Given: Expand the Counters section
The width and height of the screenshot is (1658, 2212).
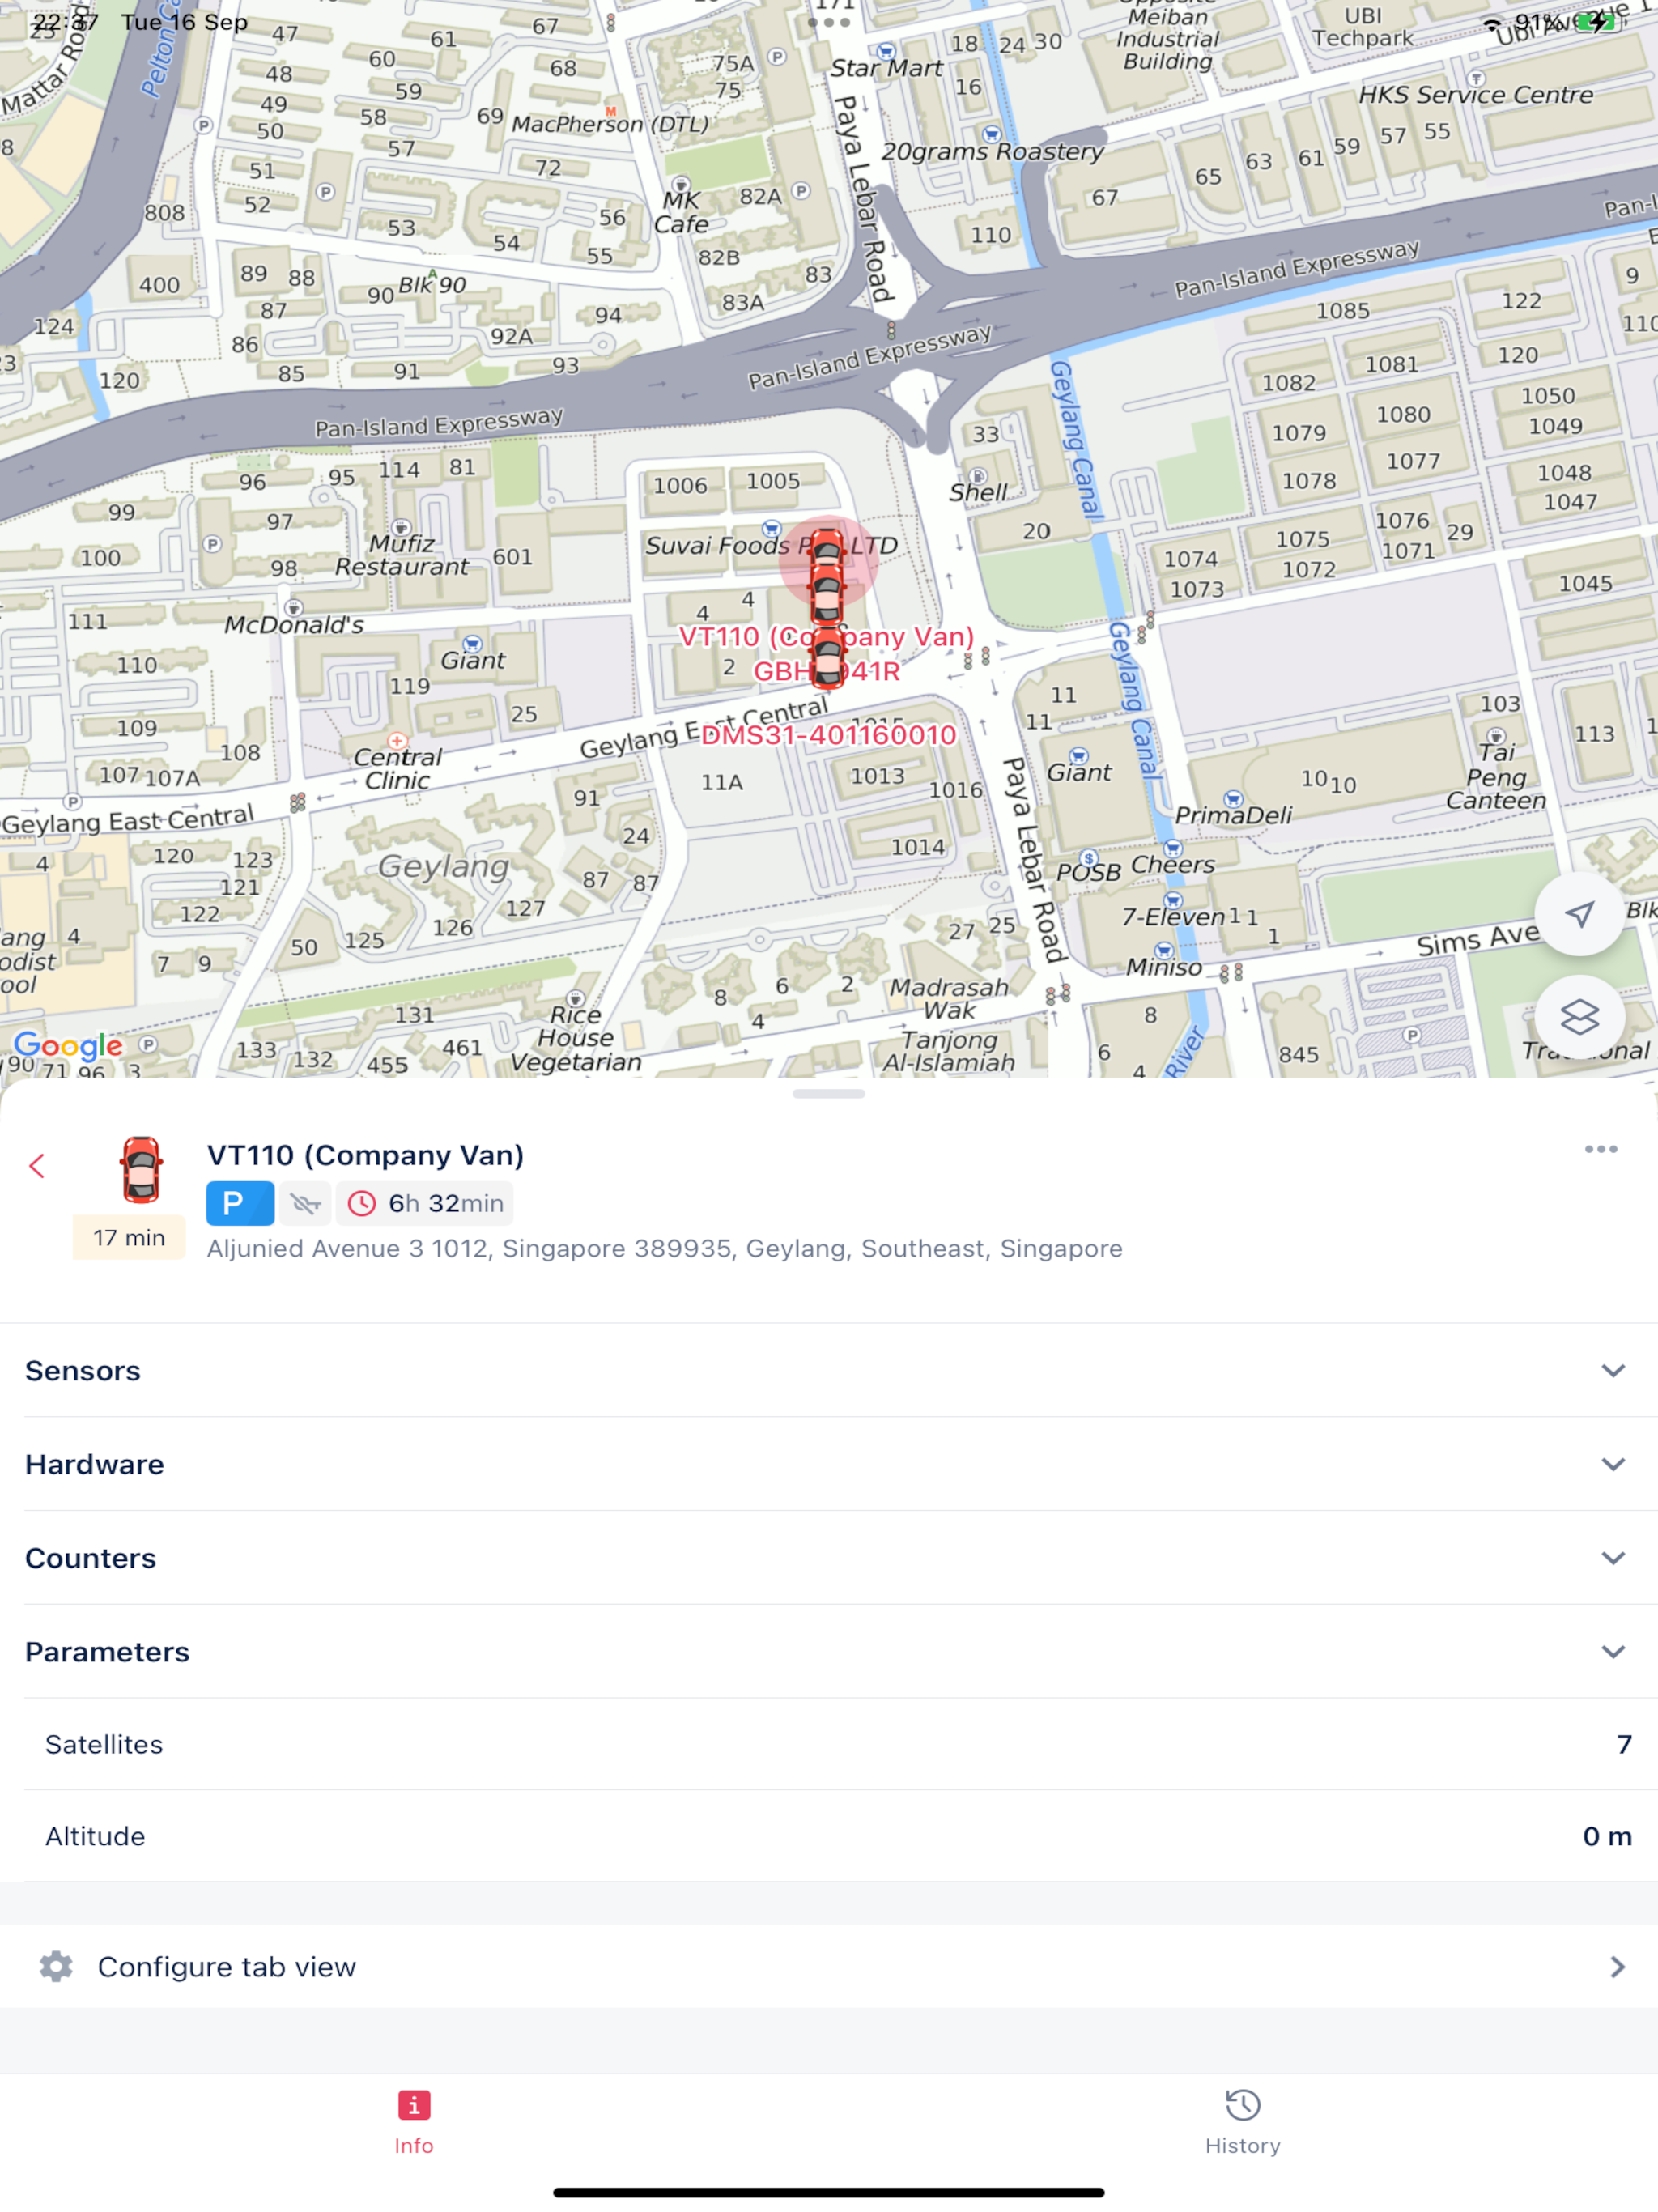Looking at the screenshot, I should 829,1558.
